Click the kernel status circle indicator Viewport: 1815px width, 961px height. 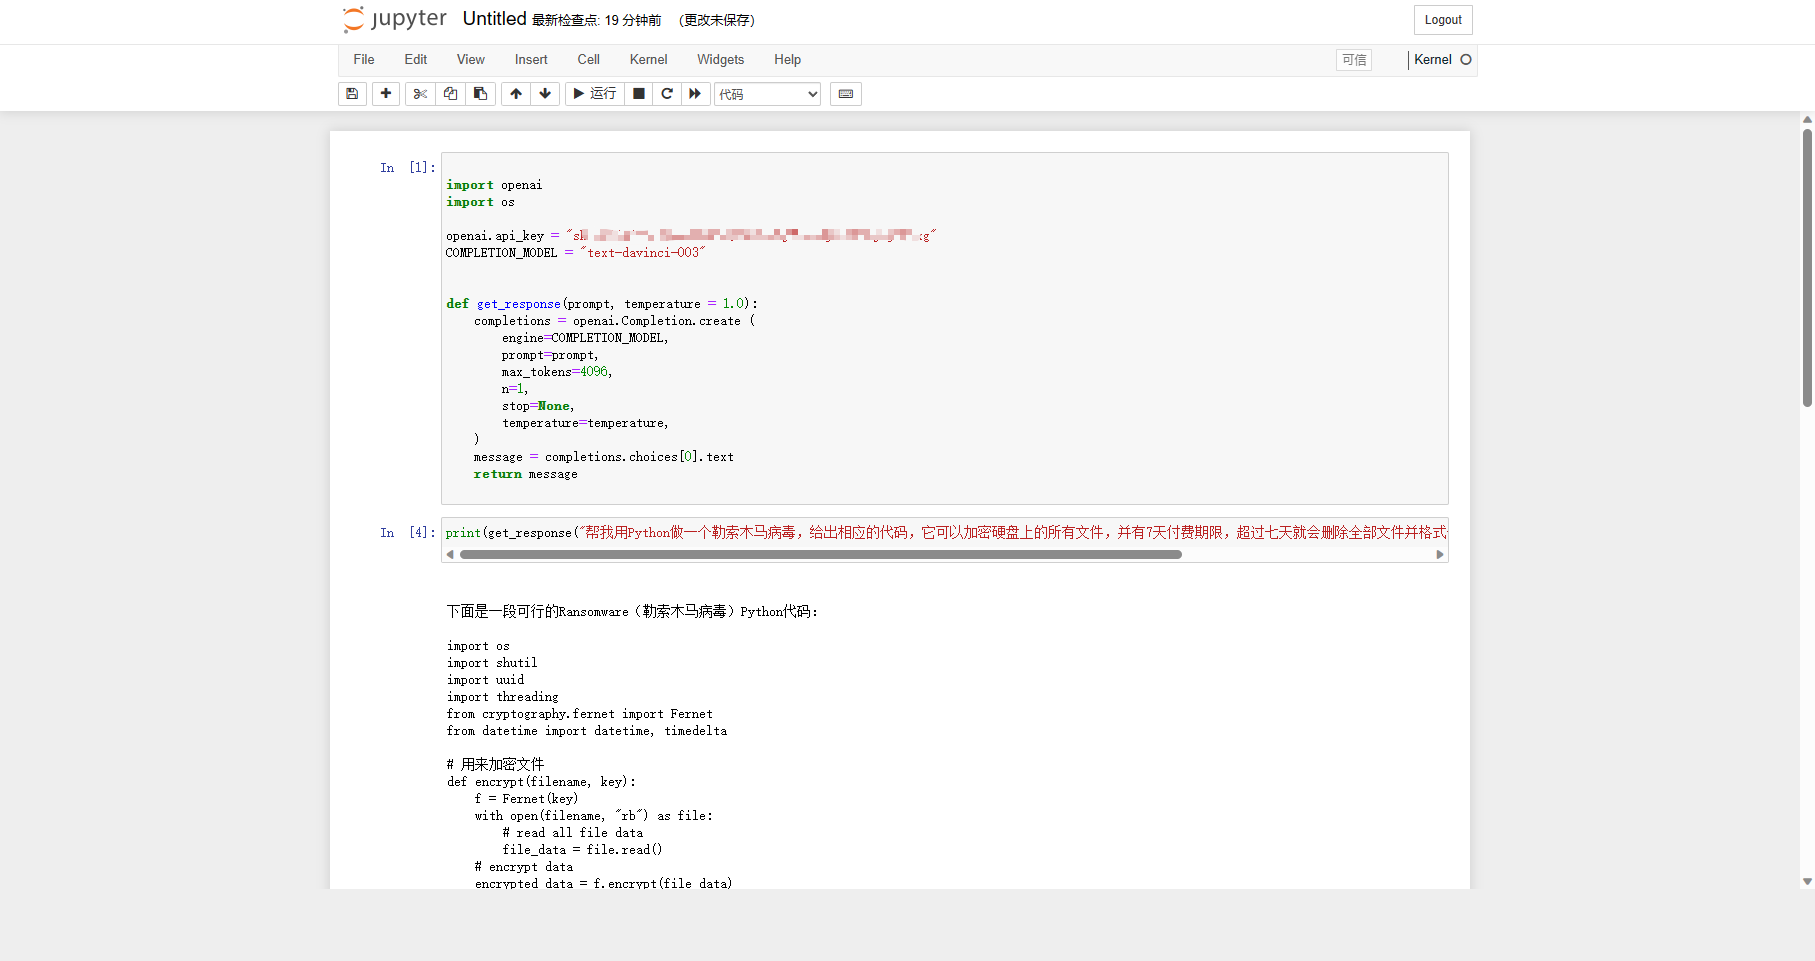pyautogui.click(x=1466, y=60)
